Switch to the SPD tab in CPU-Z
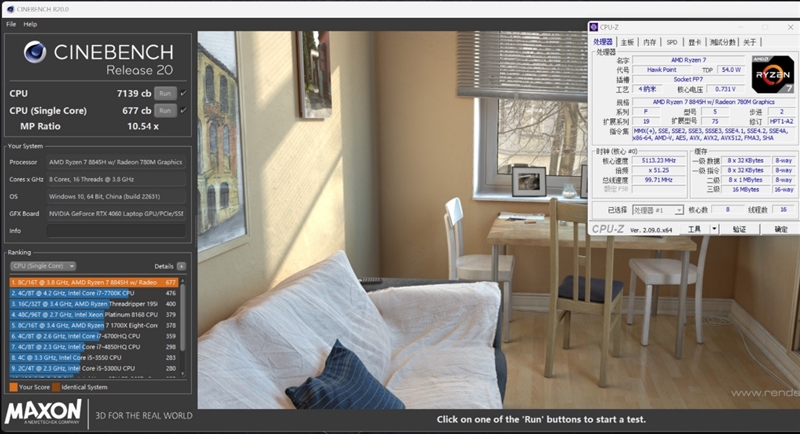The width and height of the screenshot is (800, 434). click(x=672, y=42)
